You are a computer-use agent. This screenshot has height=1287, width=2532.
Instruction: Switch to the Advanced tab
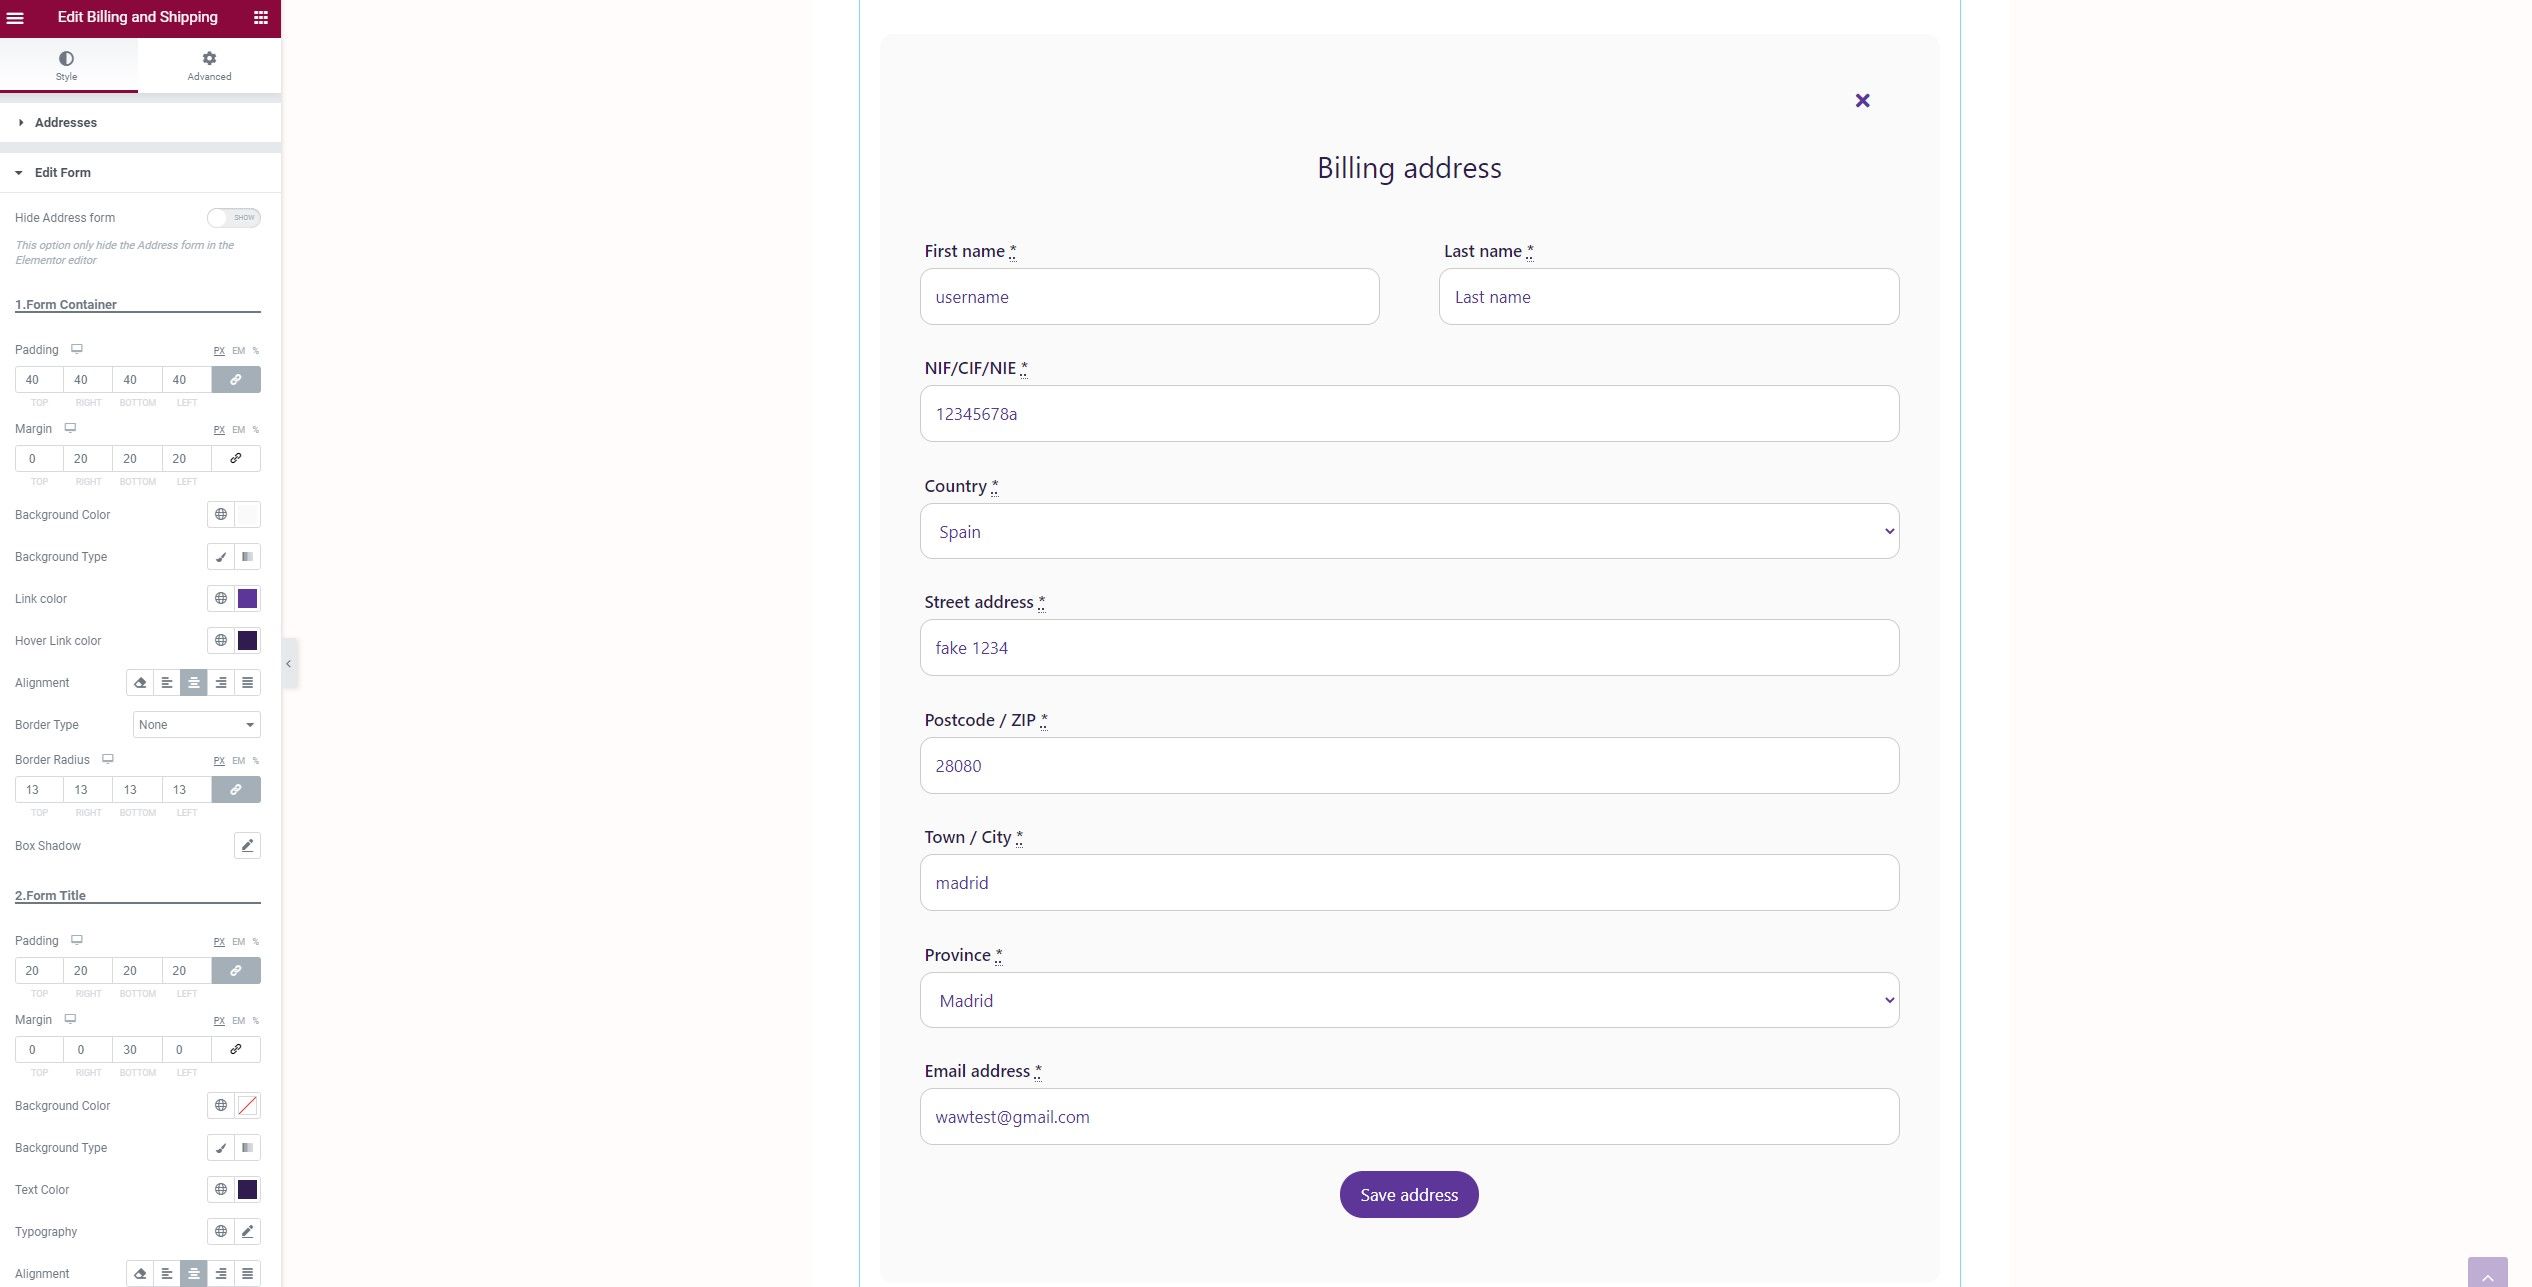point(209,66)
